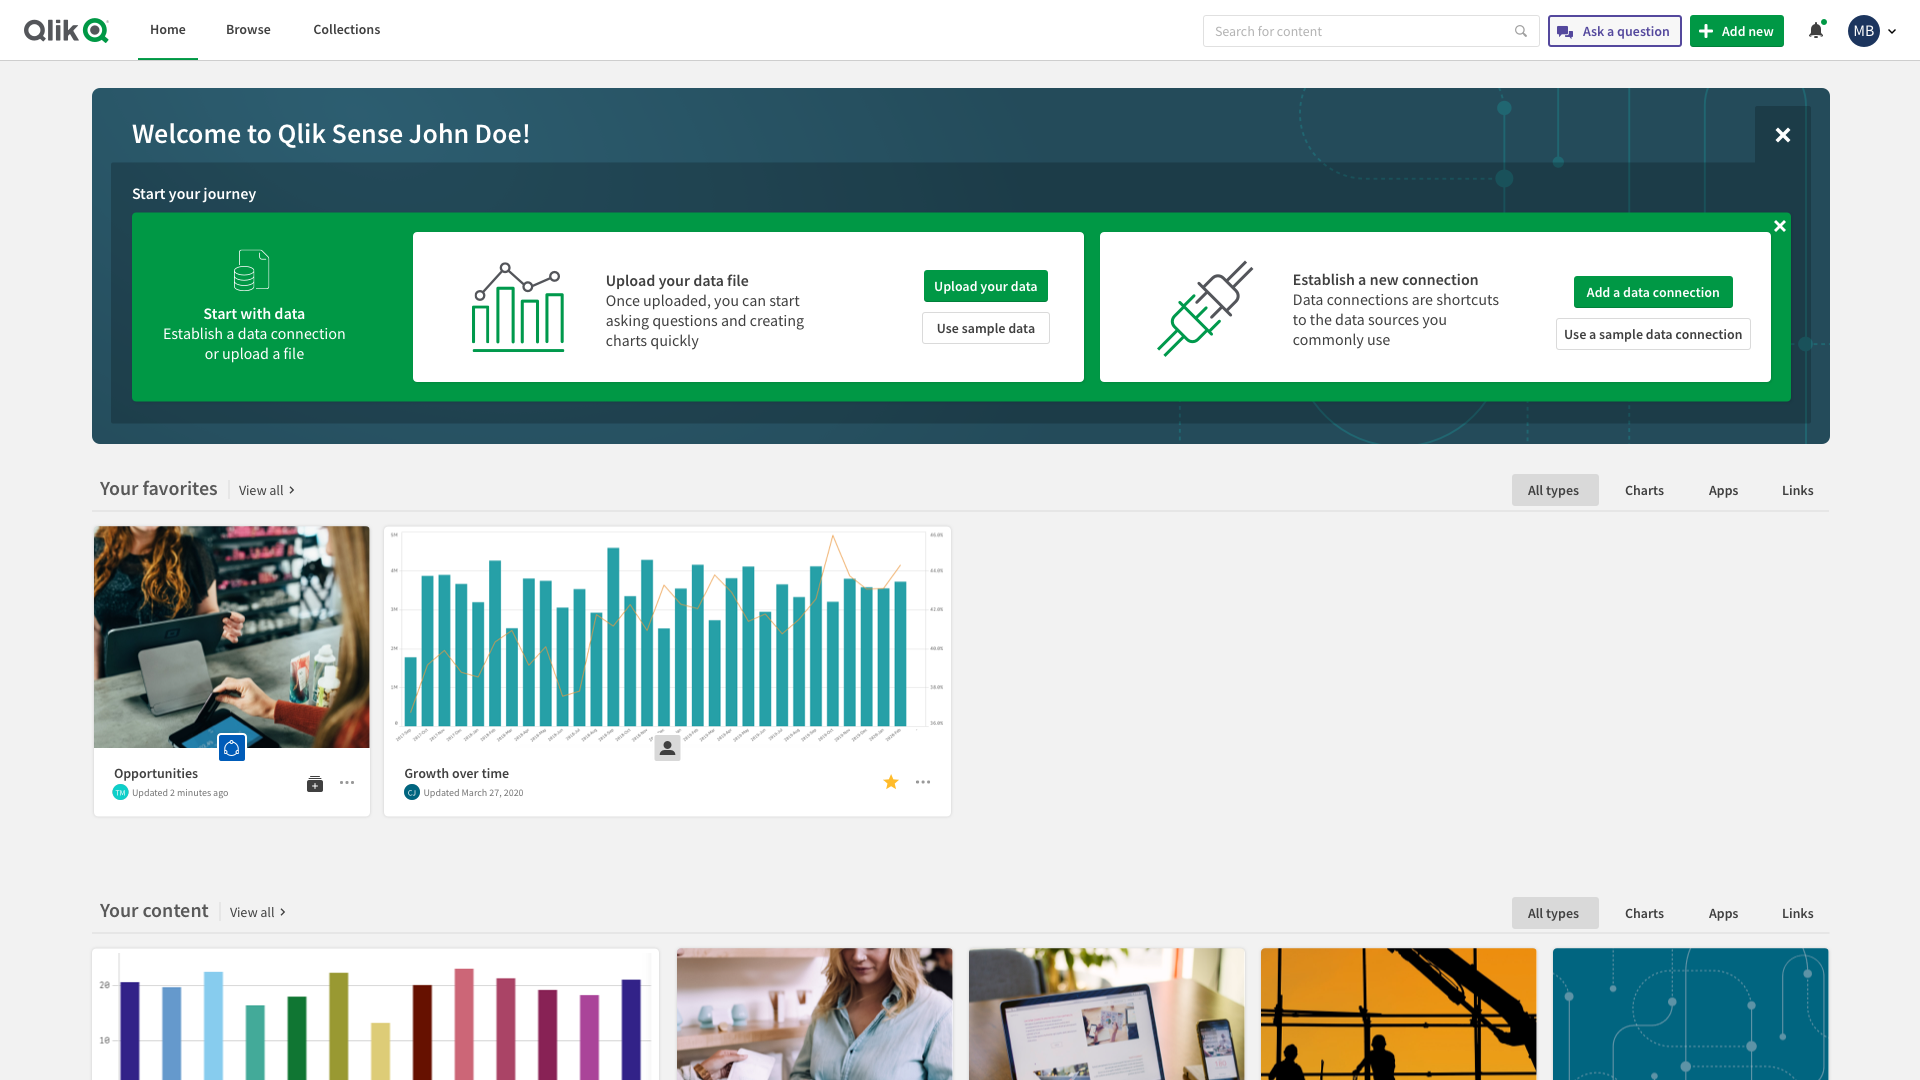Open the community icon on the Opportunities thumbnail
The image size is (1920, 1080).
232,748
